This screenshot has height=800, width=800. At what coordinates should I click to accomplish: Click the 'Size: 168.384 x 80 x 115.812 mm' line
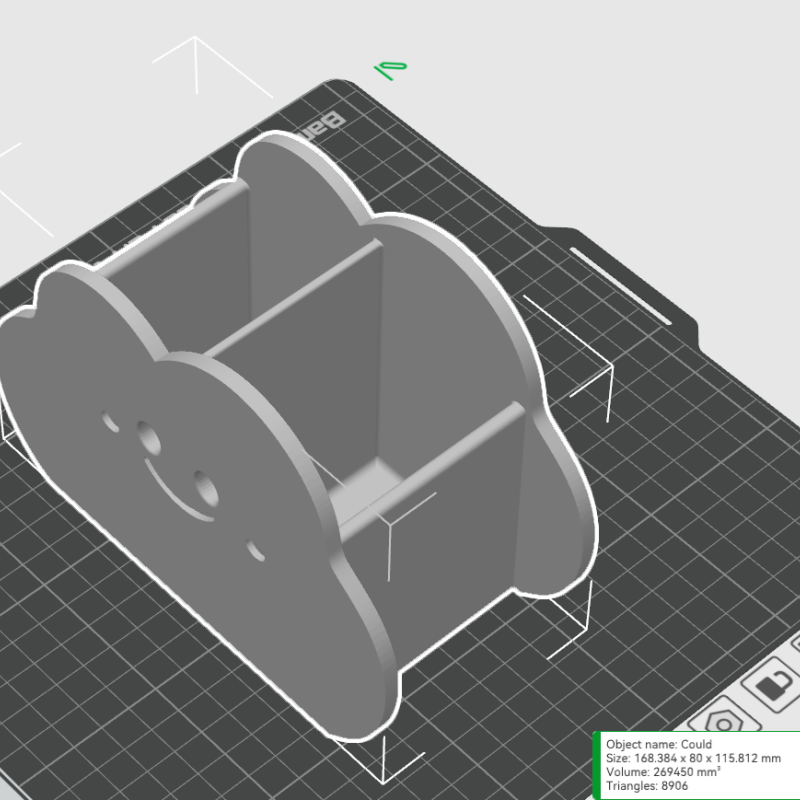693,758
